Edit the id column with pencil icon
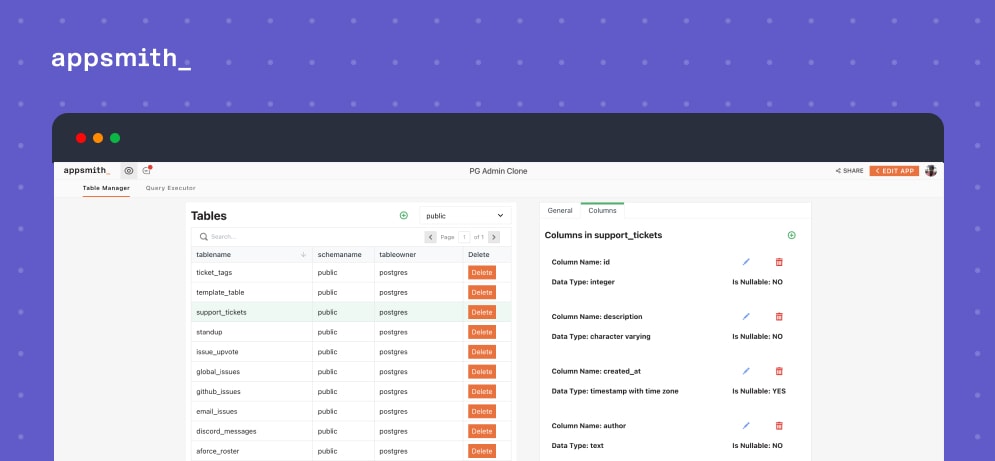Image resolution: width=995 pixels, height=461 pixels. (746, 262)
